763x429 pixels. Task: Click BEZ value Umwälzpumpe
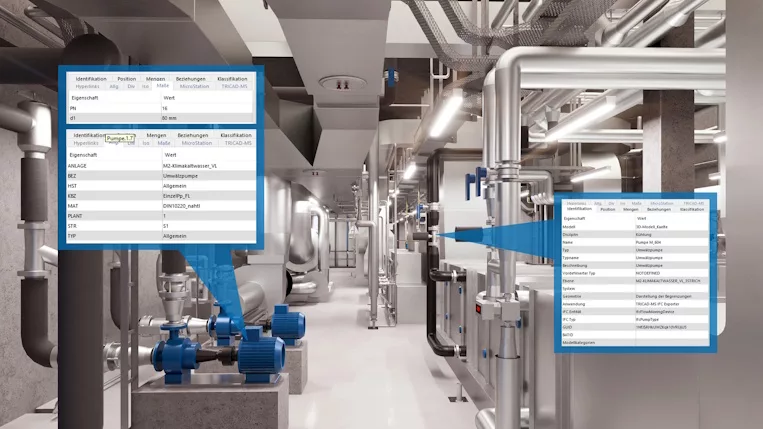pyautogui.click(x=180, y=176)
